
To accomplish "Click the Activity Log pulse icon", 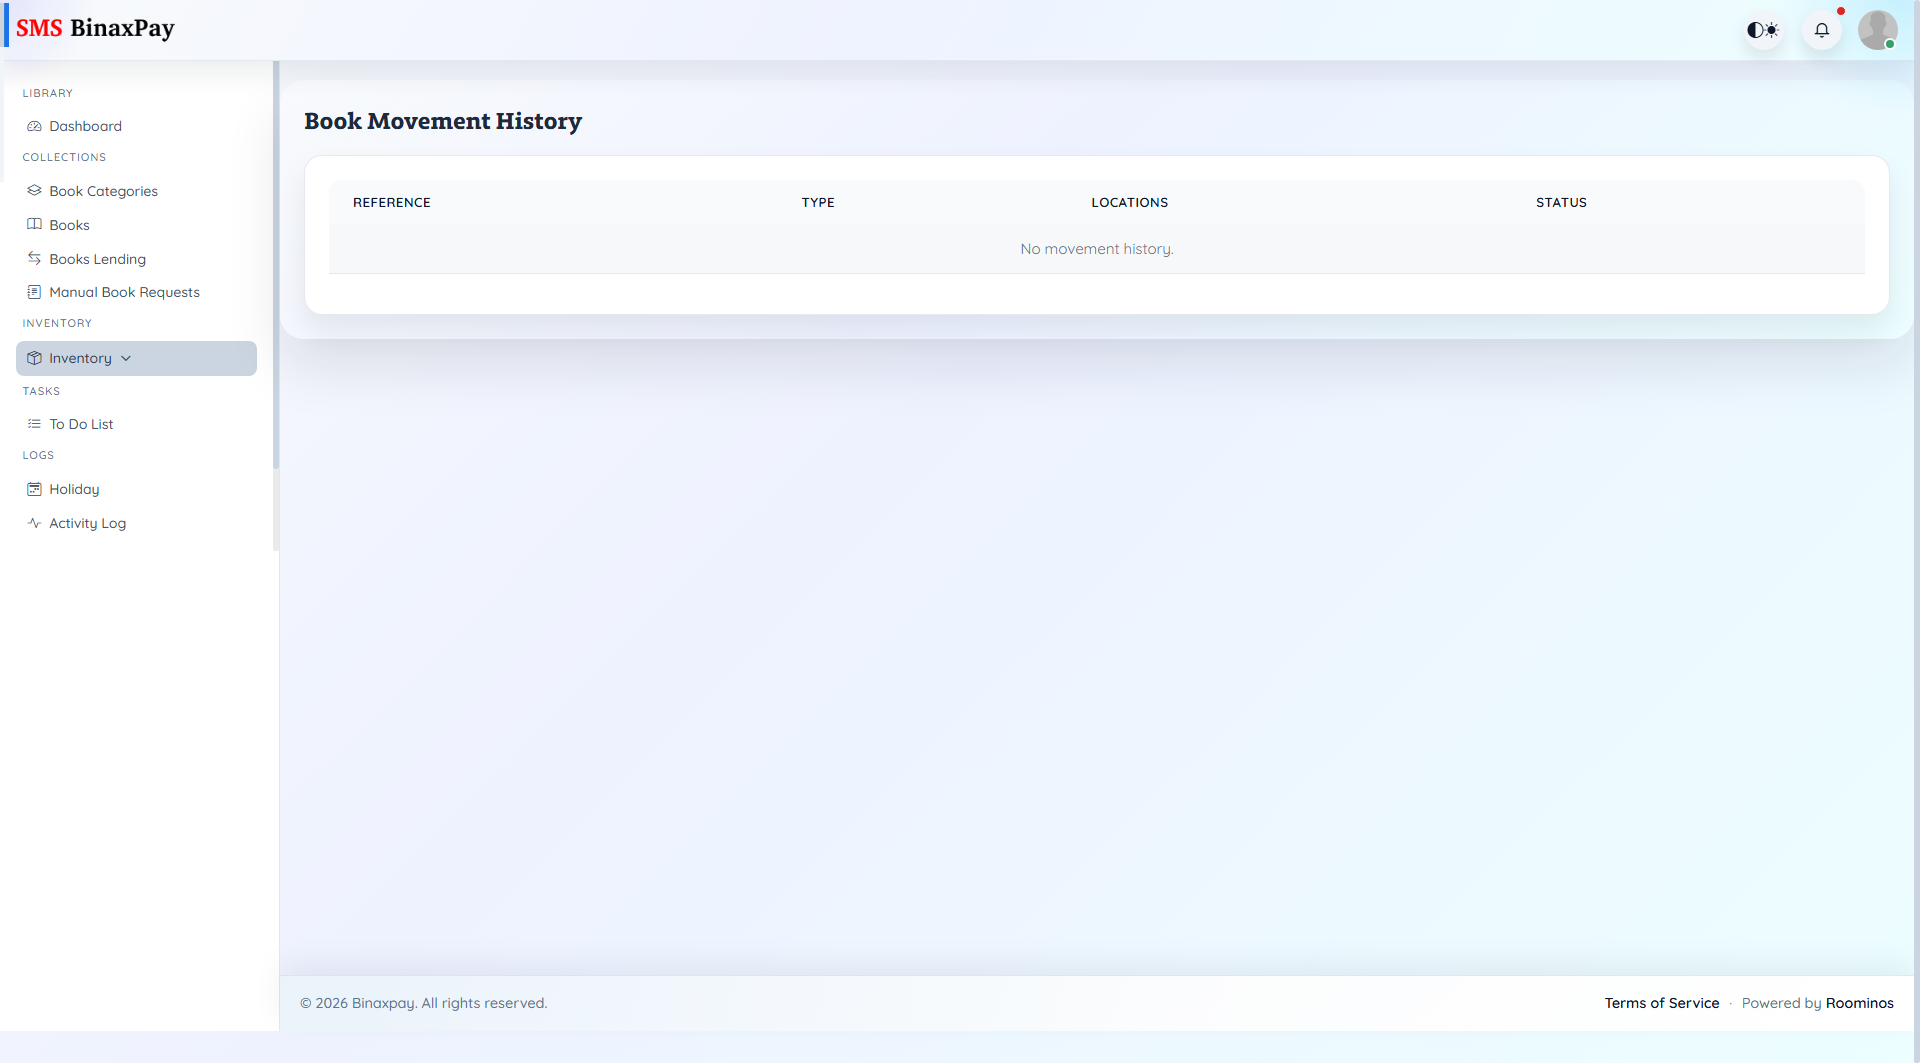I will click(x=33, y=522).
